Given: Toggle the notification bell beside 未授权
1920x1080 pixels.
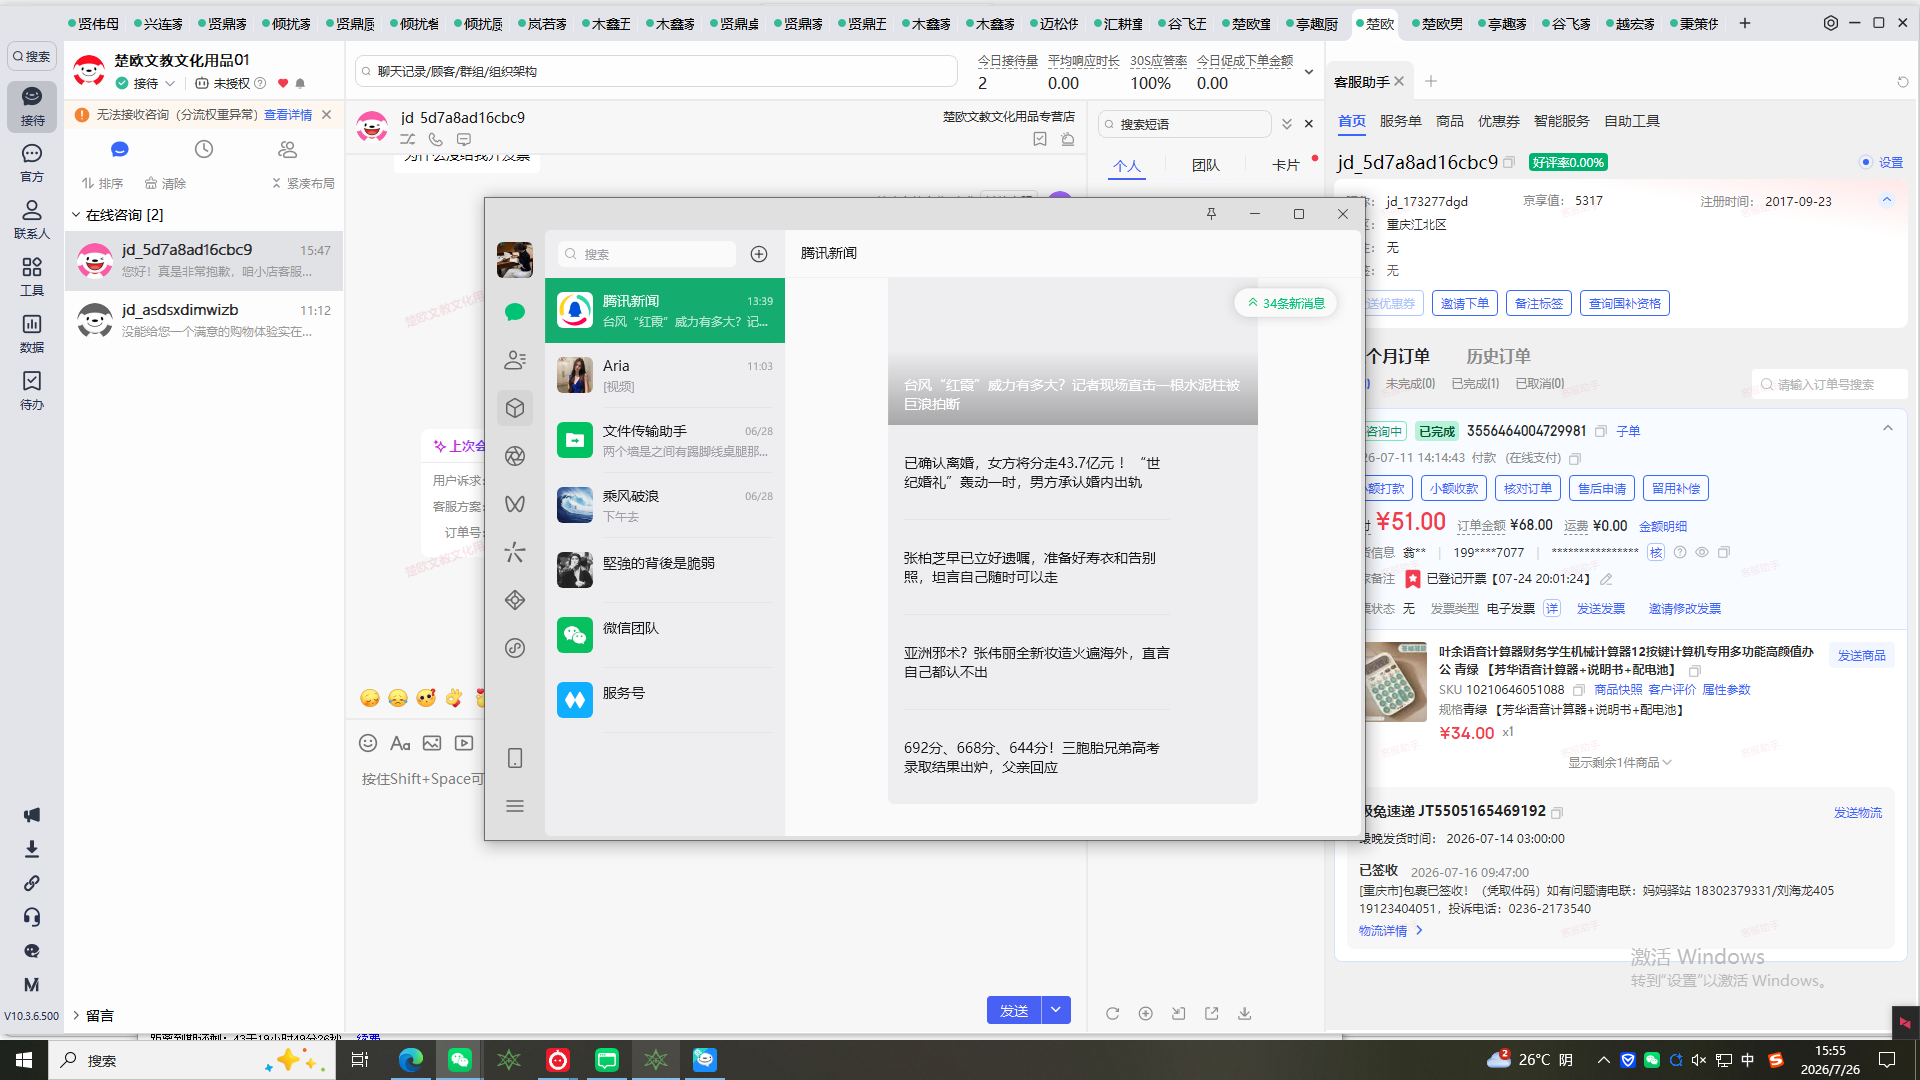Looking at the screenshot, I should [x=300, y=83].
